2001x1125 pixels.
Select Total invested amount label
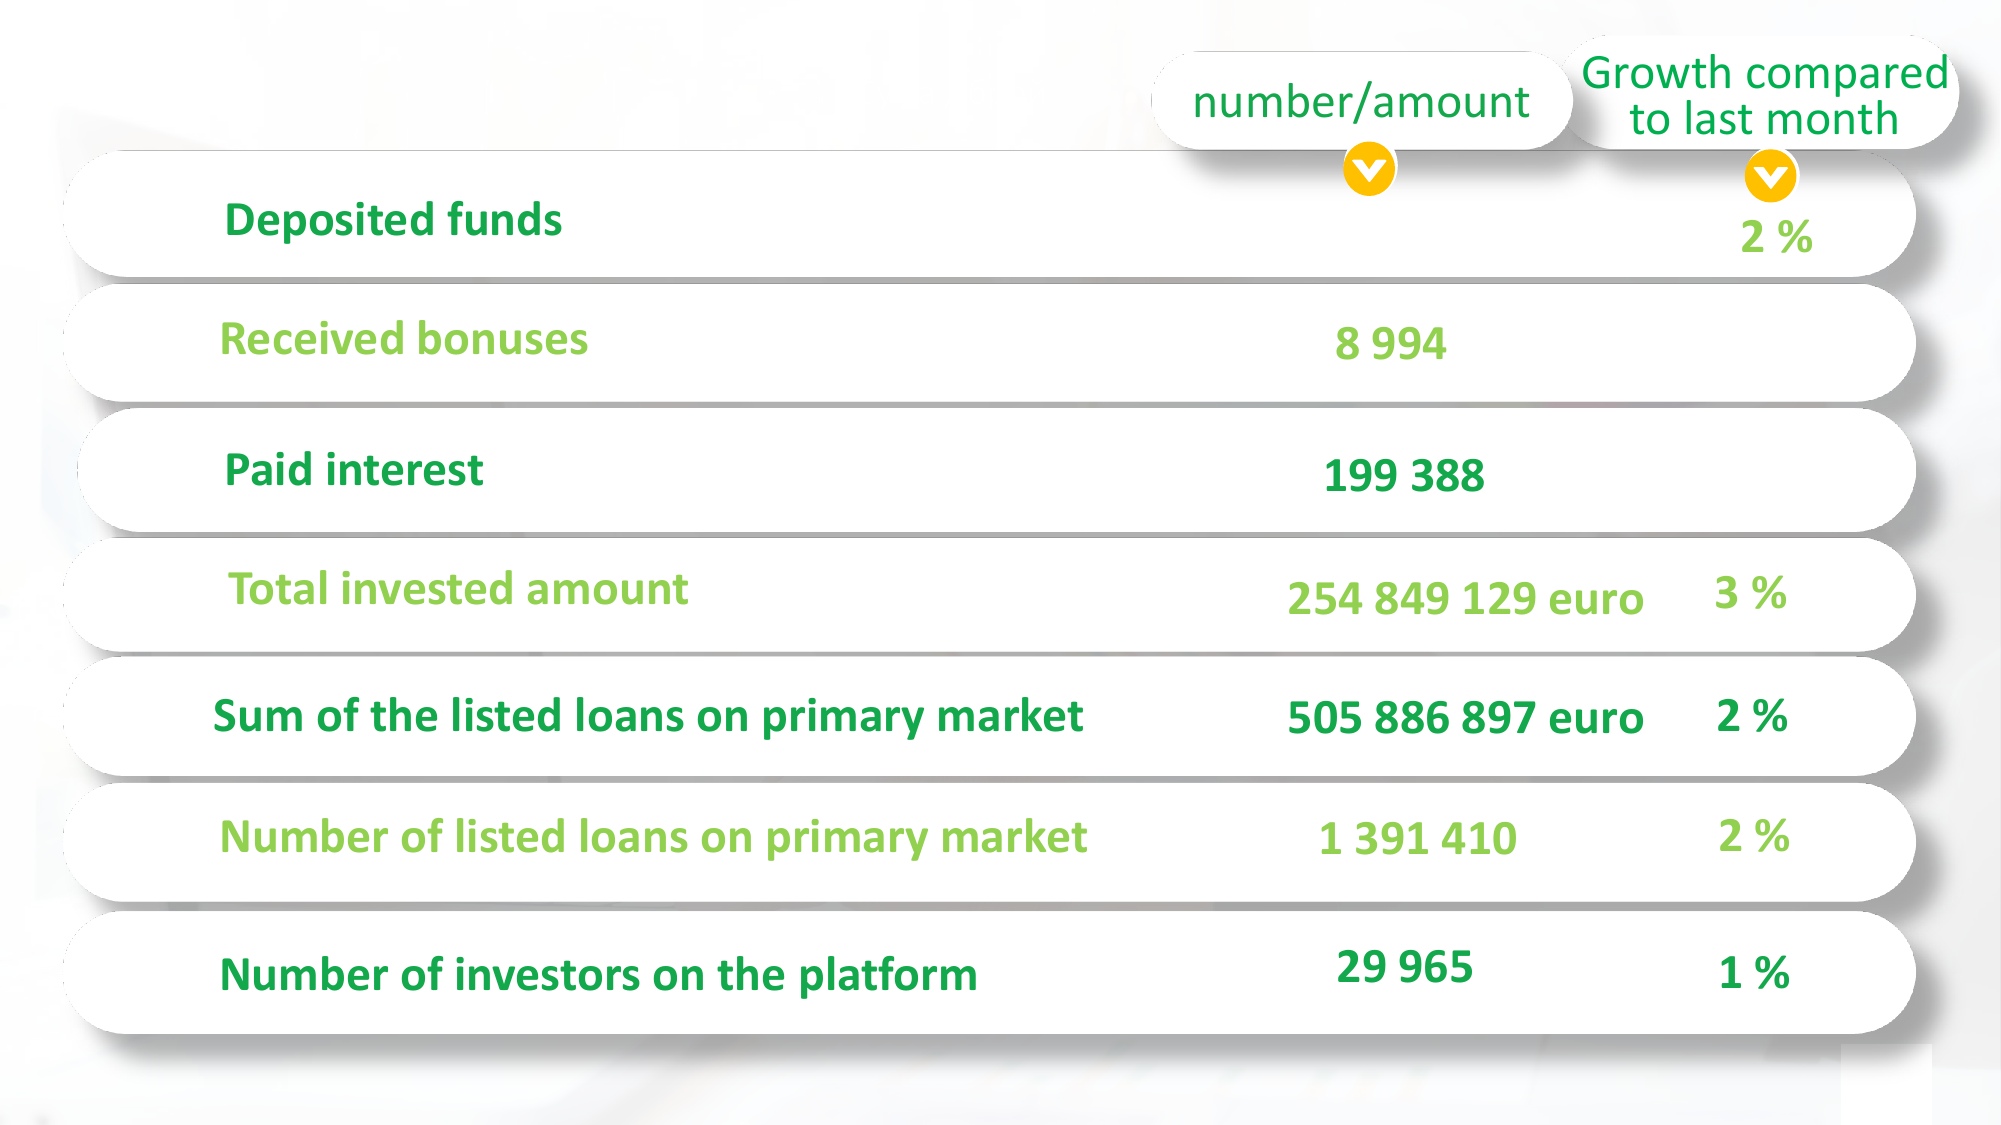458,589
